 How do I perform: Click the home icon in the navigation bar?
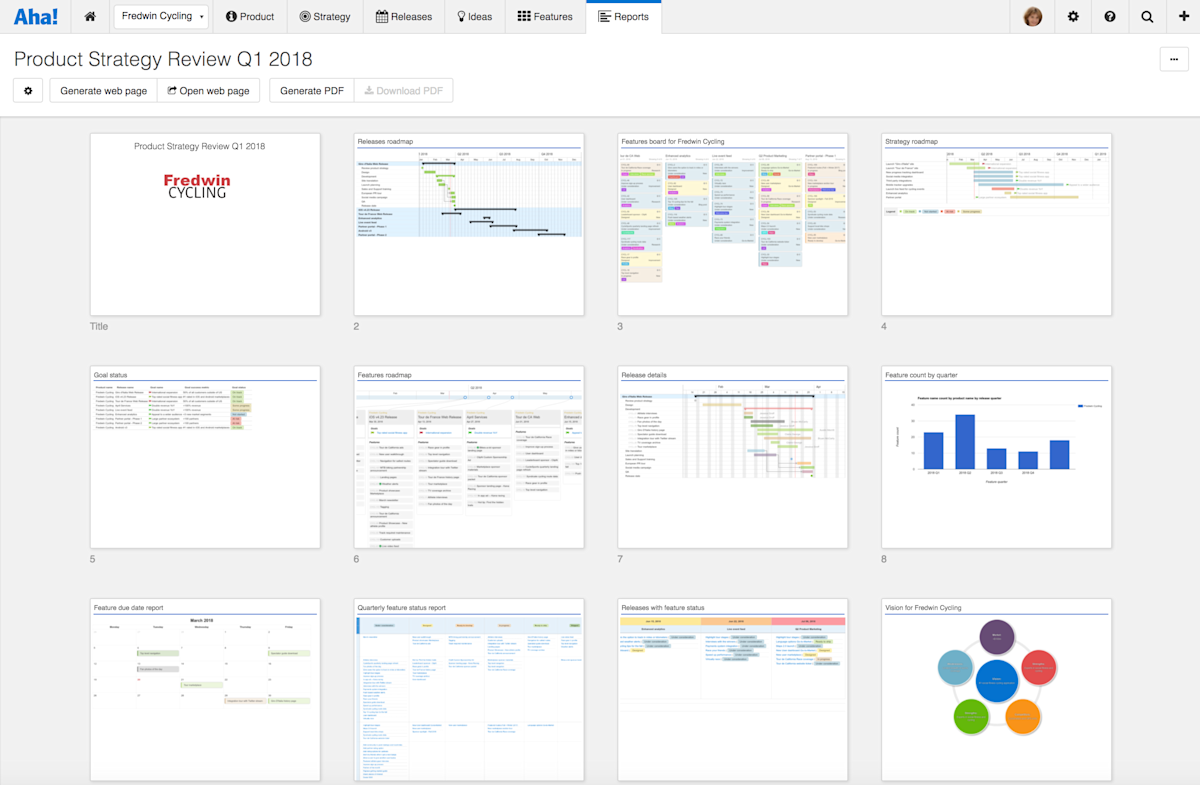click(90, 16)
